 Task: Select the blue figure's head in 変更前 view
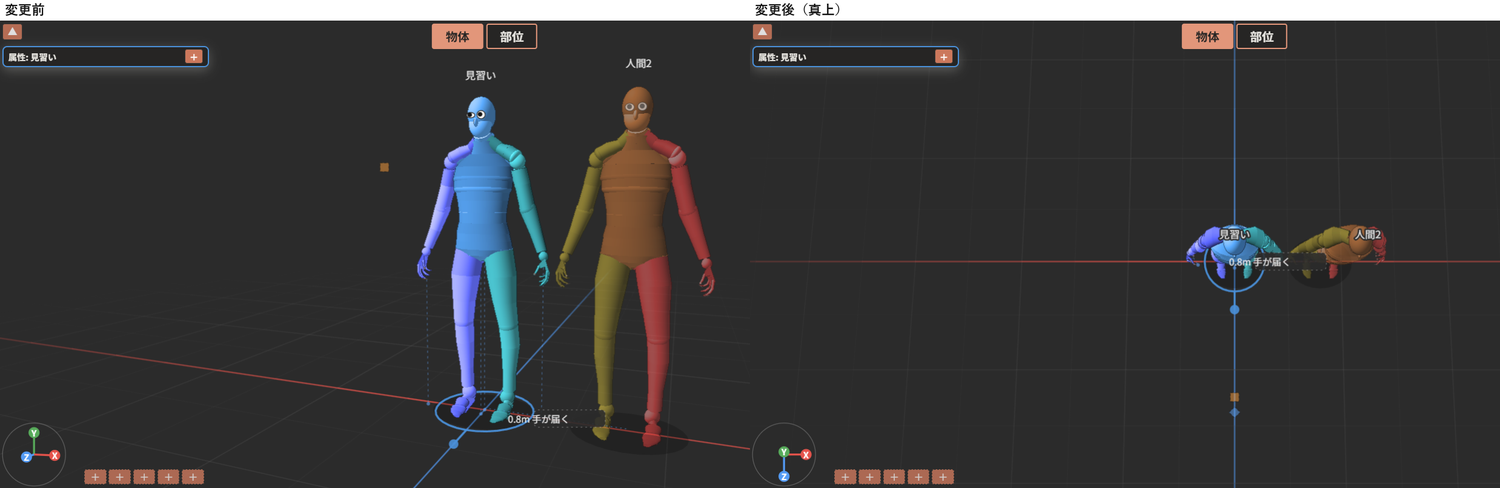(x=481, y=117)
